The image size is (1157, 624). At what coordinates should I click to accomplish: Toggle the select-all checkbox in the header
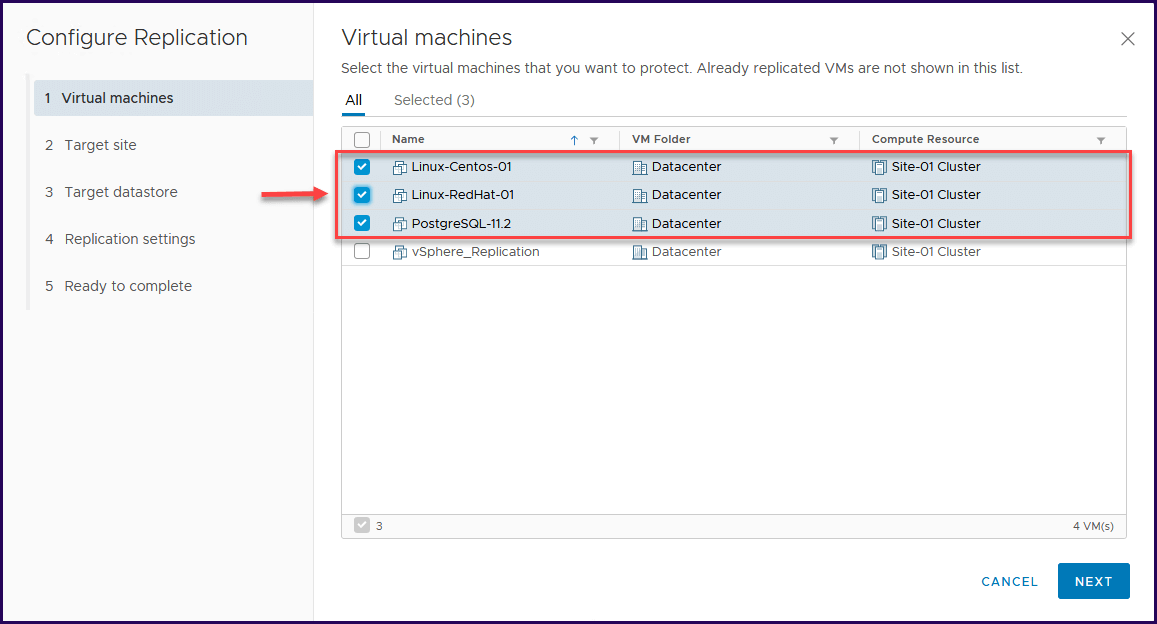[x=362, y=139]
